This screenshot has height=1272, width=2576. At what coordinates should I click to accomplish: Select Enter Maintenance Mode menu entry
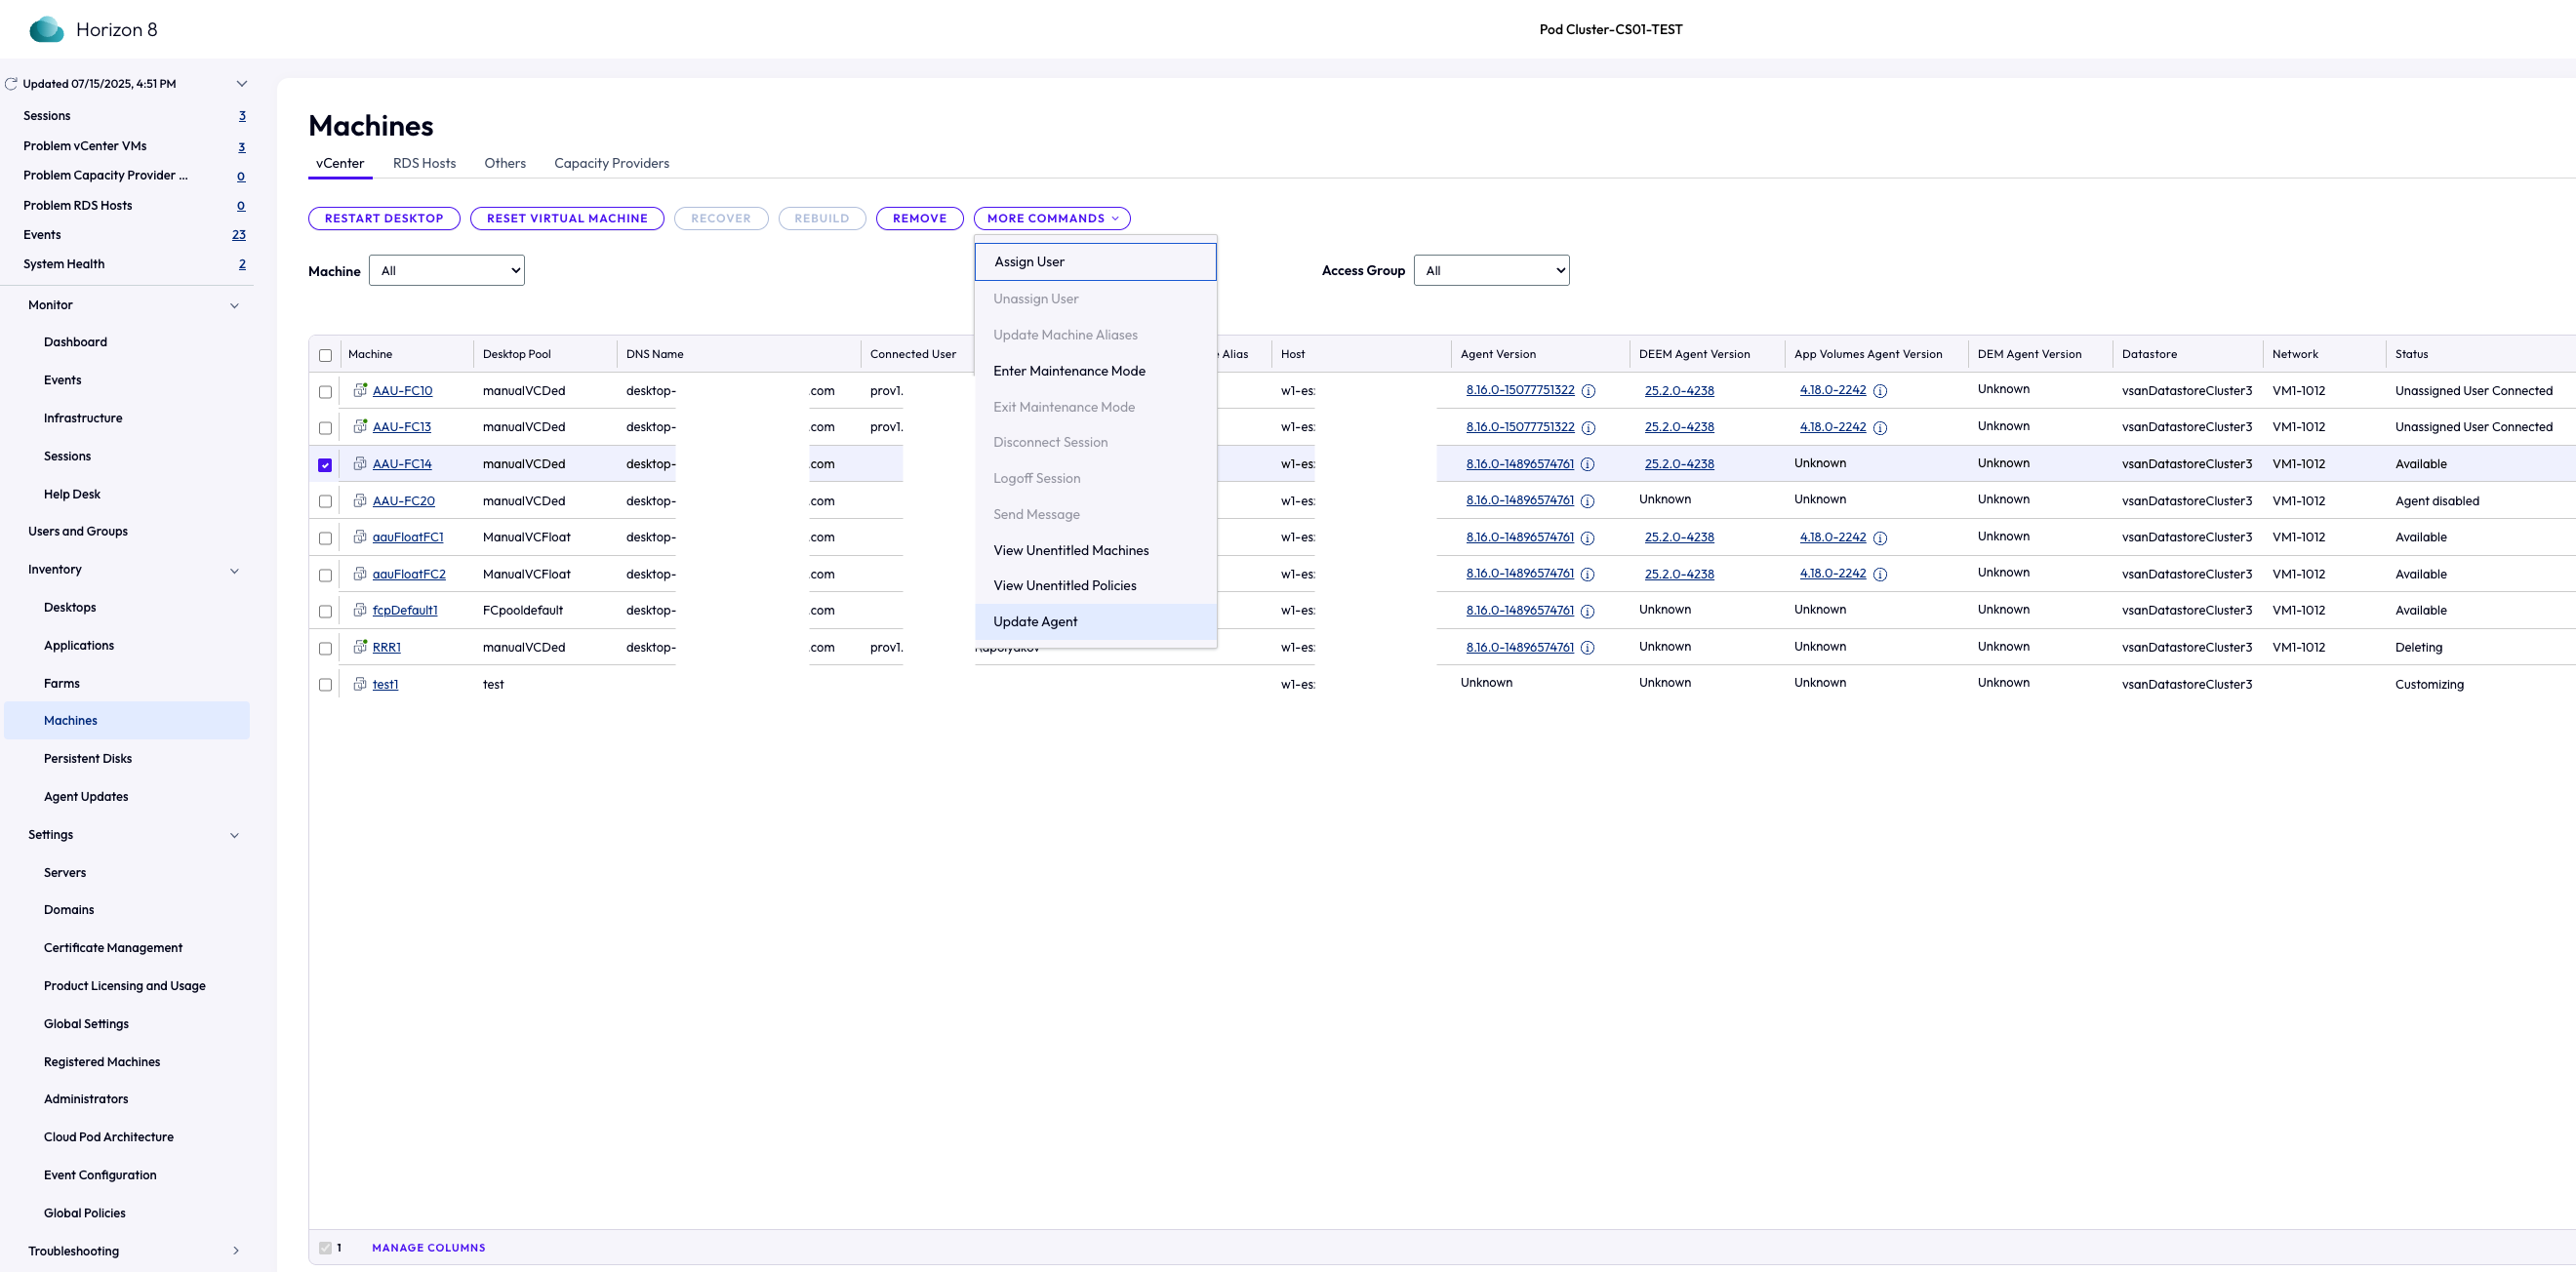click(x=1095, y=371)
